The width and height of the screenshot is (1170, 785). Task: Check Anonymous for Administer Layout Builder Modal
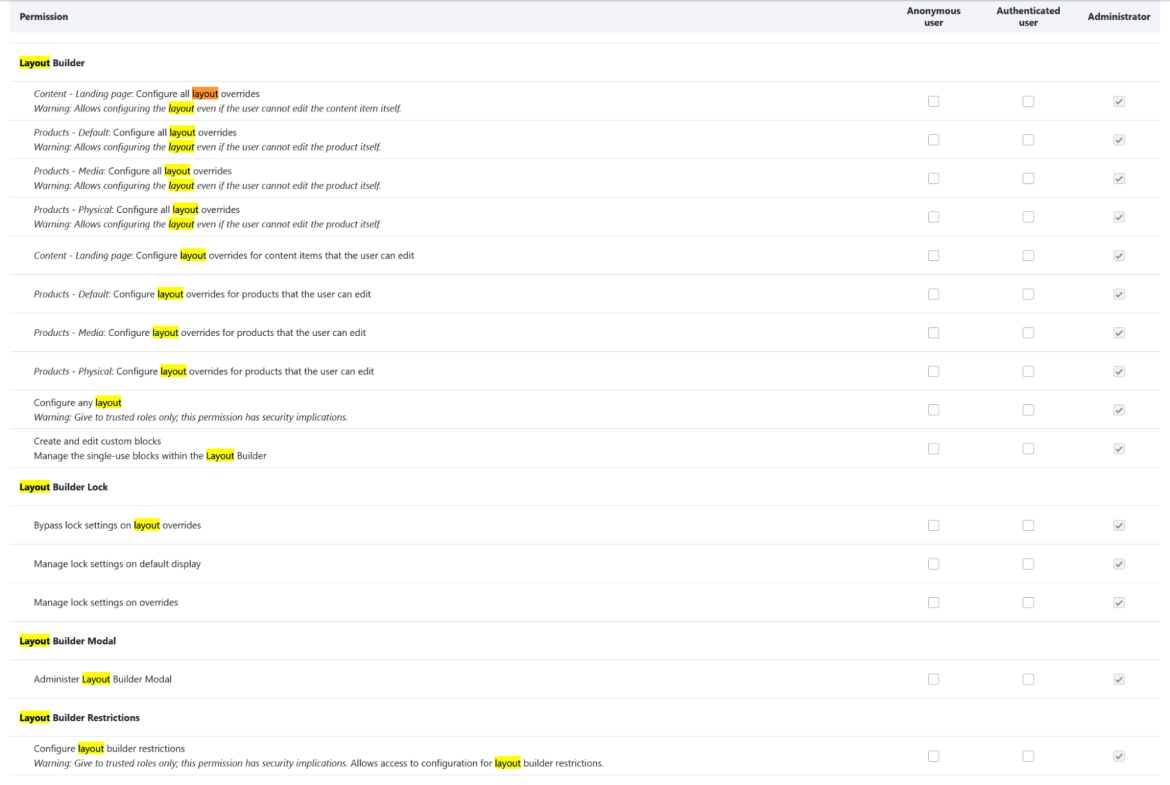coord(933,680)
